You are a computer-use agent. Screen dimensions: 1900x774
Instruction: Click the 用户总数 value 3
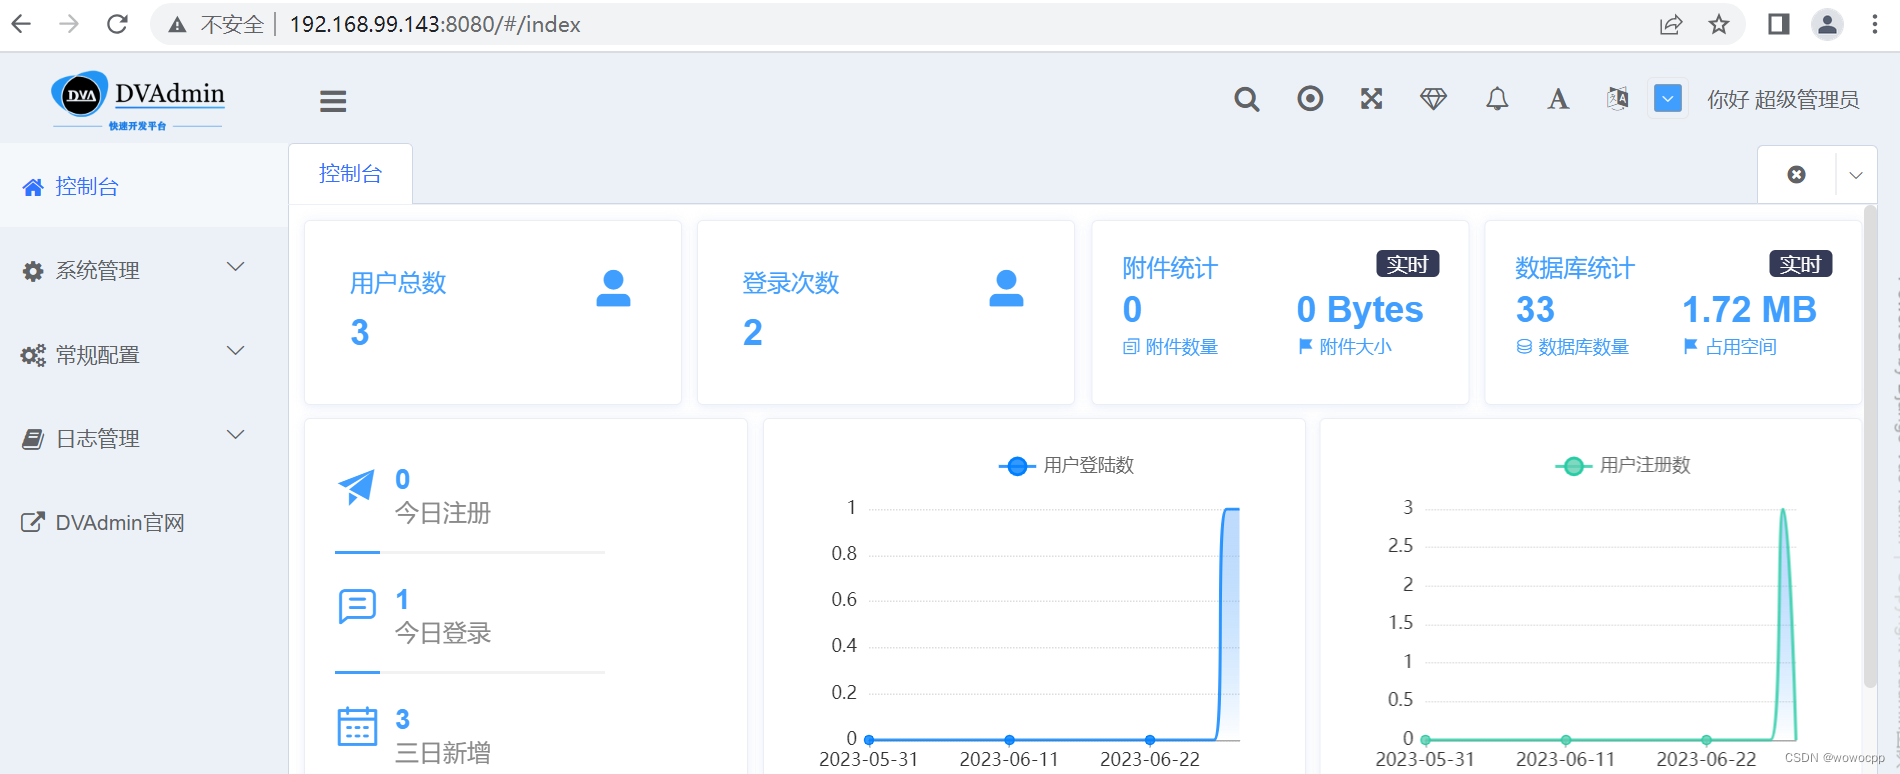click(360, 332)
